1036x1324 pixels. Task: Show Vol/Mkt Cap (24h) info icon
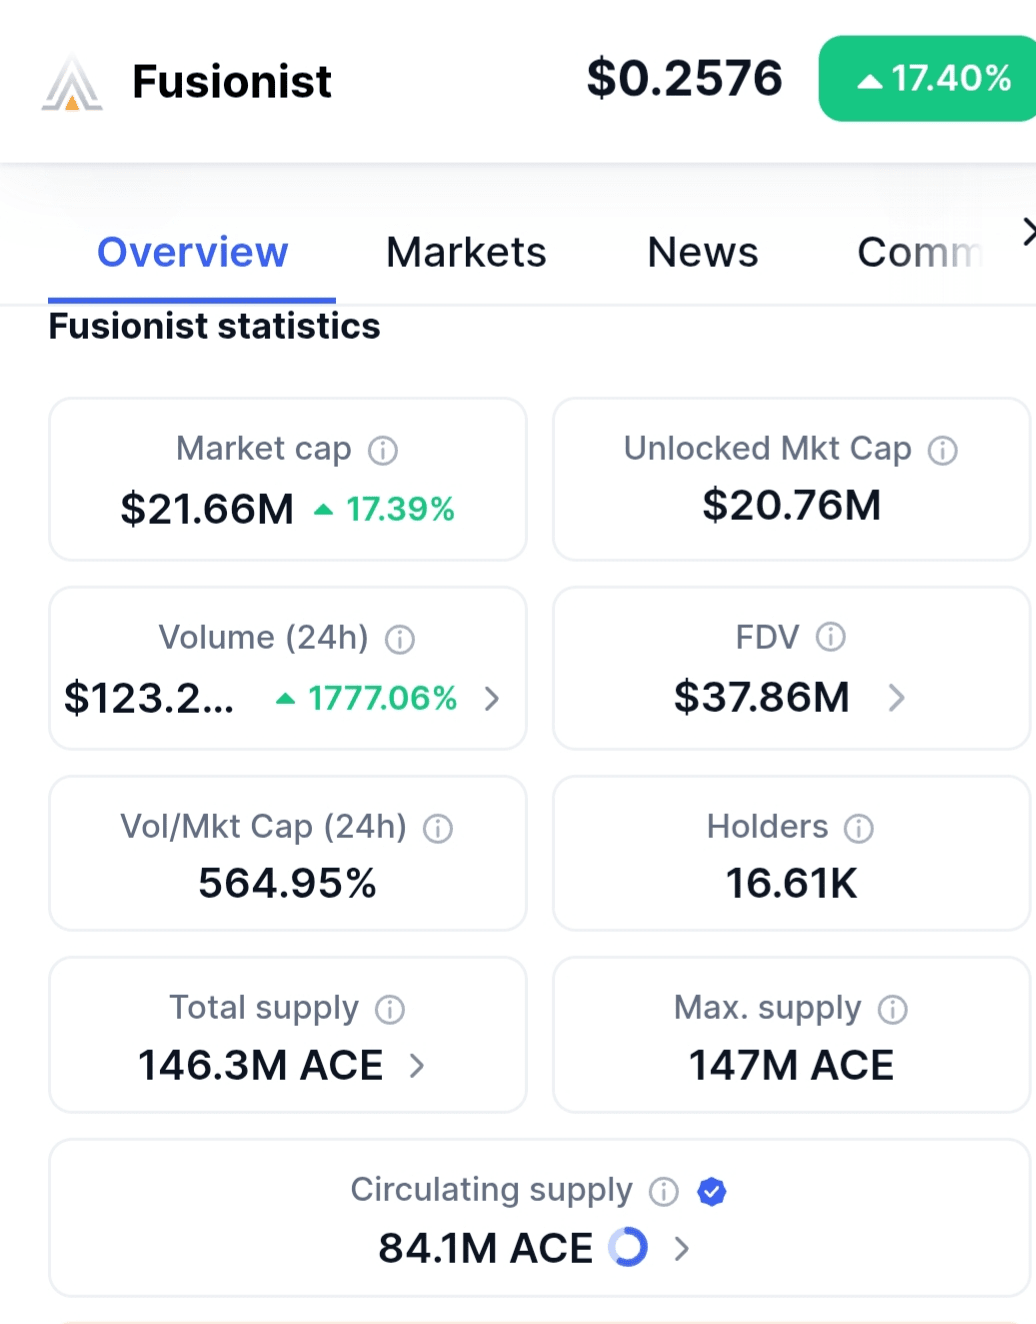(438, 828)
